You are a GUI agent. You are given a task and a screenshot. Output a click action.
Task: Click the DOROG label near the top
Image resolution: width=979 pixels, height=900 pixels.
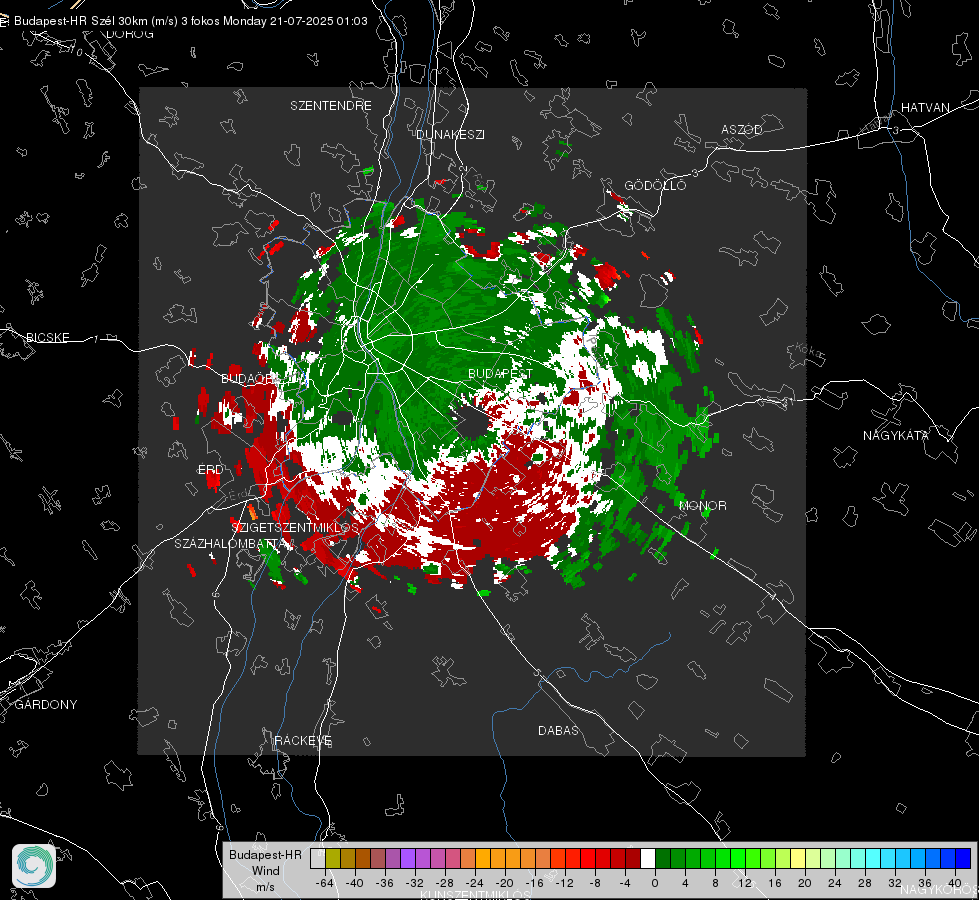point(130,34)
